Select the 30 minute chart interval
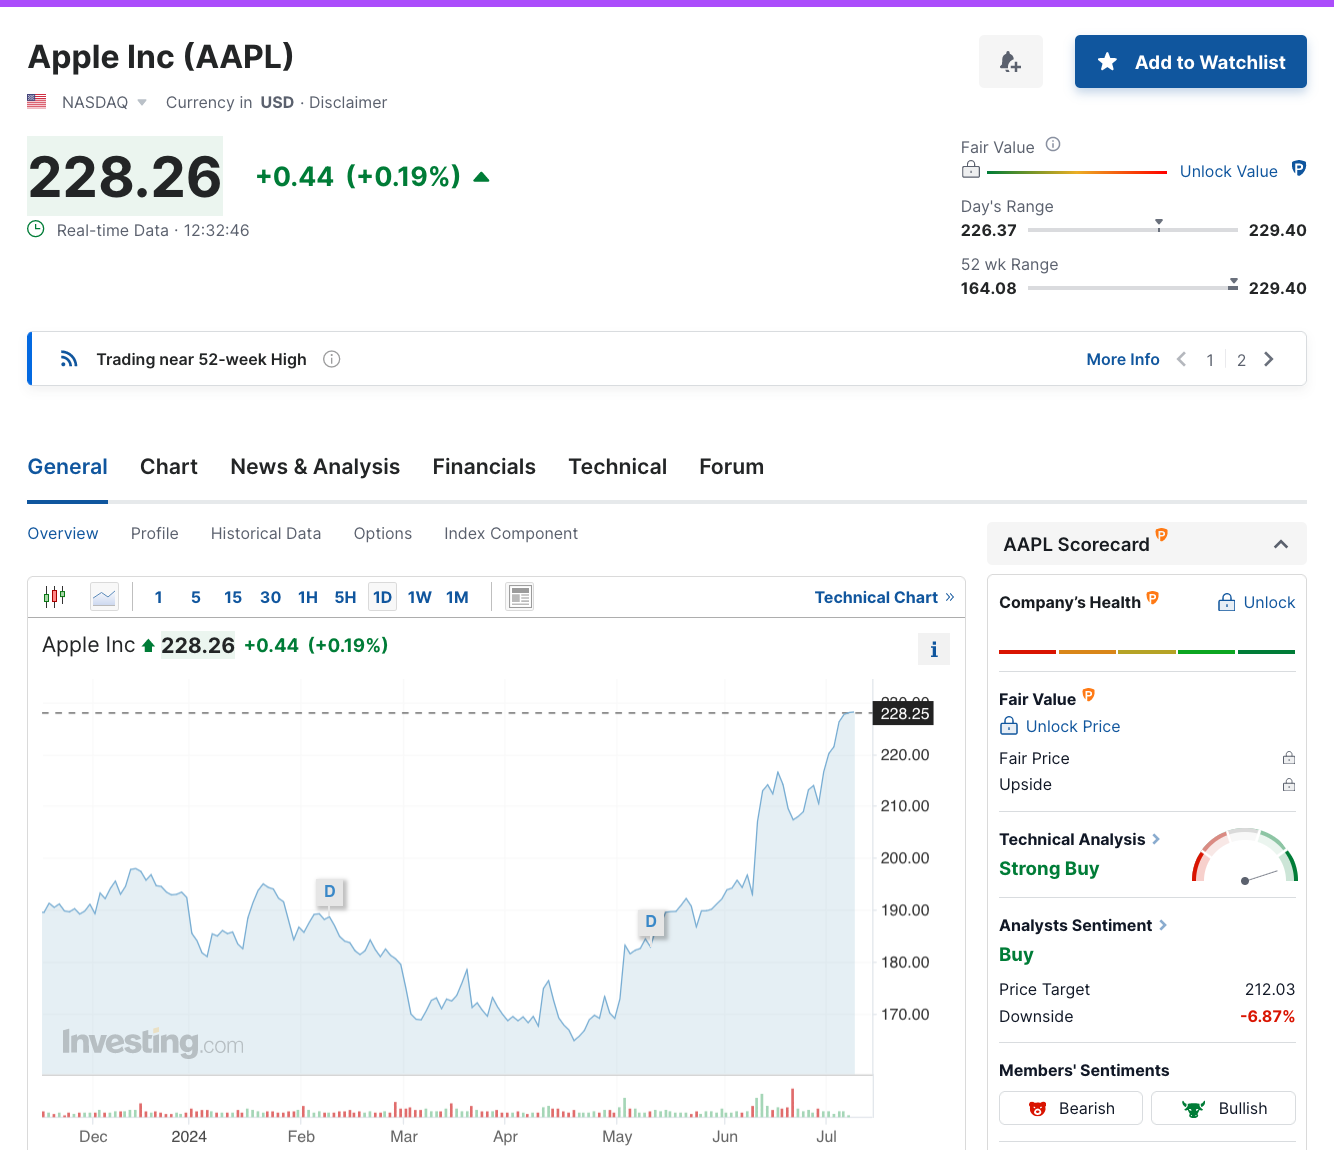The image size is (1334, 1150). pyautogui.click(x=270, y=597)
